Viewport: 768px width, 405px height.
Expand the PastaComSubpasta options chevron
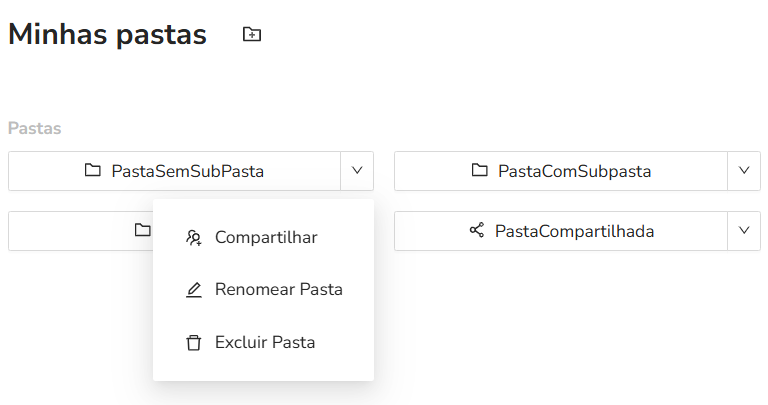(x=743, y=171)
